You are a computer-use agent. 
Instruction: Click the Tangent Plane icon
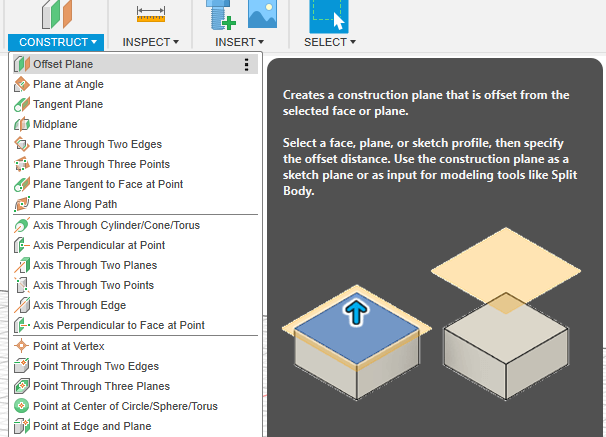[x=22, y=104]
